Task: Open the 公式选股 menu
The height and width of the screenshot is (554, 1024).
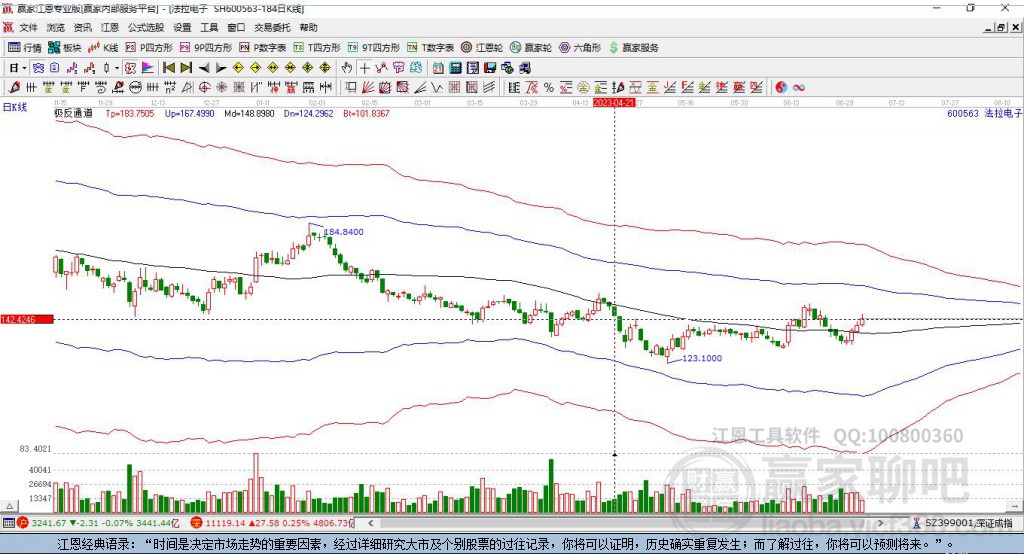Action: 146,27
